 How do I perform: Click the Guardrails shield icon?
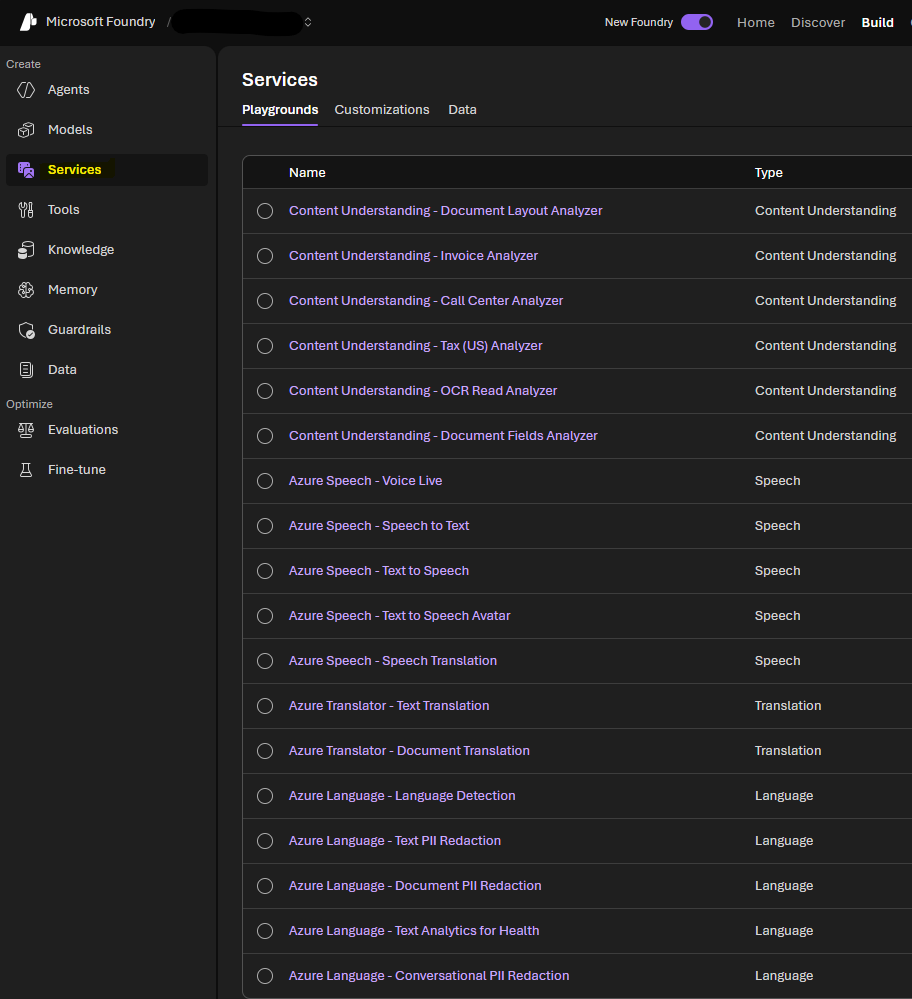(26, 330)
